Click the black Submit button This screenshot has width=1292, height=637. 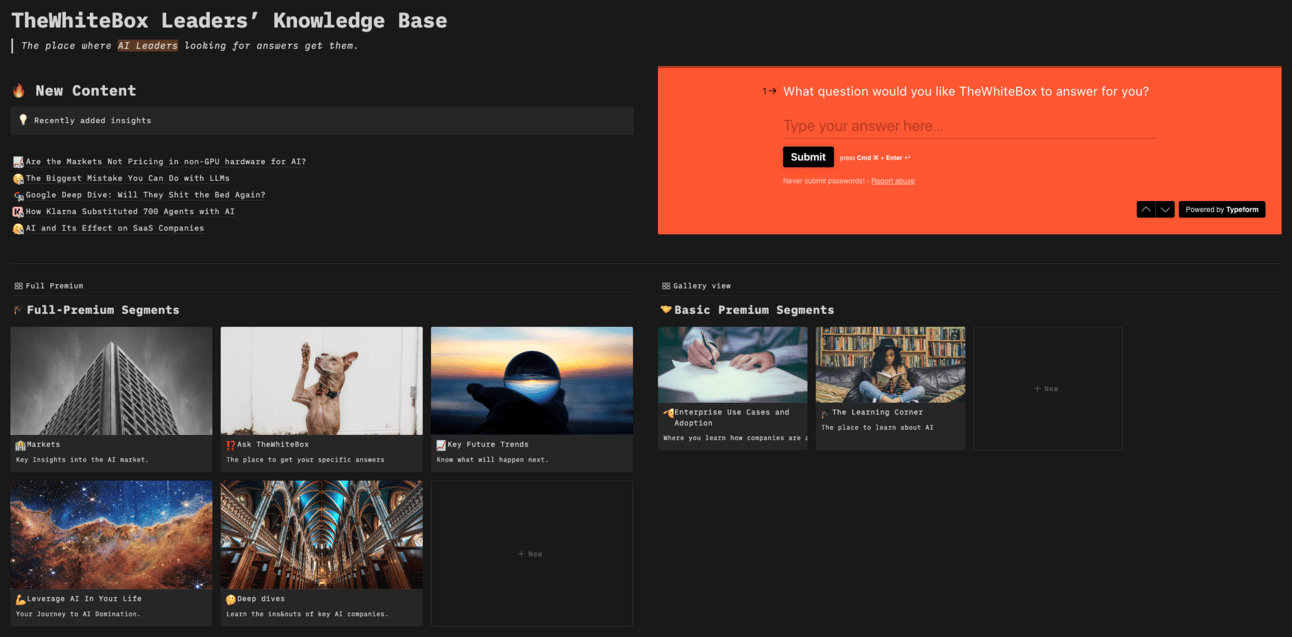click(808, 157)
